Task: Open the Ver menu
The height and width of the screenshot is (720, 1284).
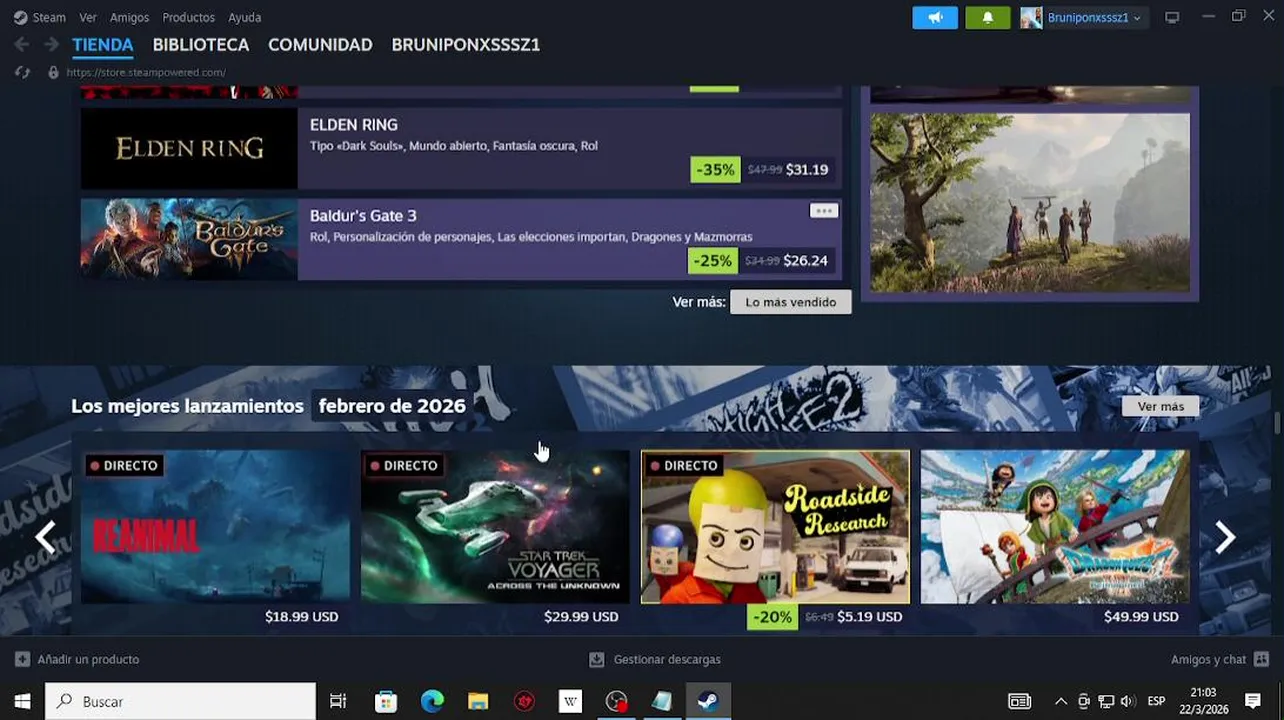Action: 88,17
